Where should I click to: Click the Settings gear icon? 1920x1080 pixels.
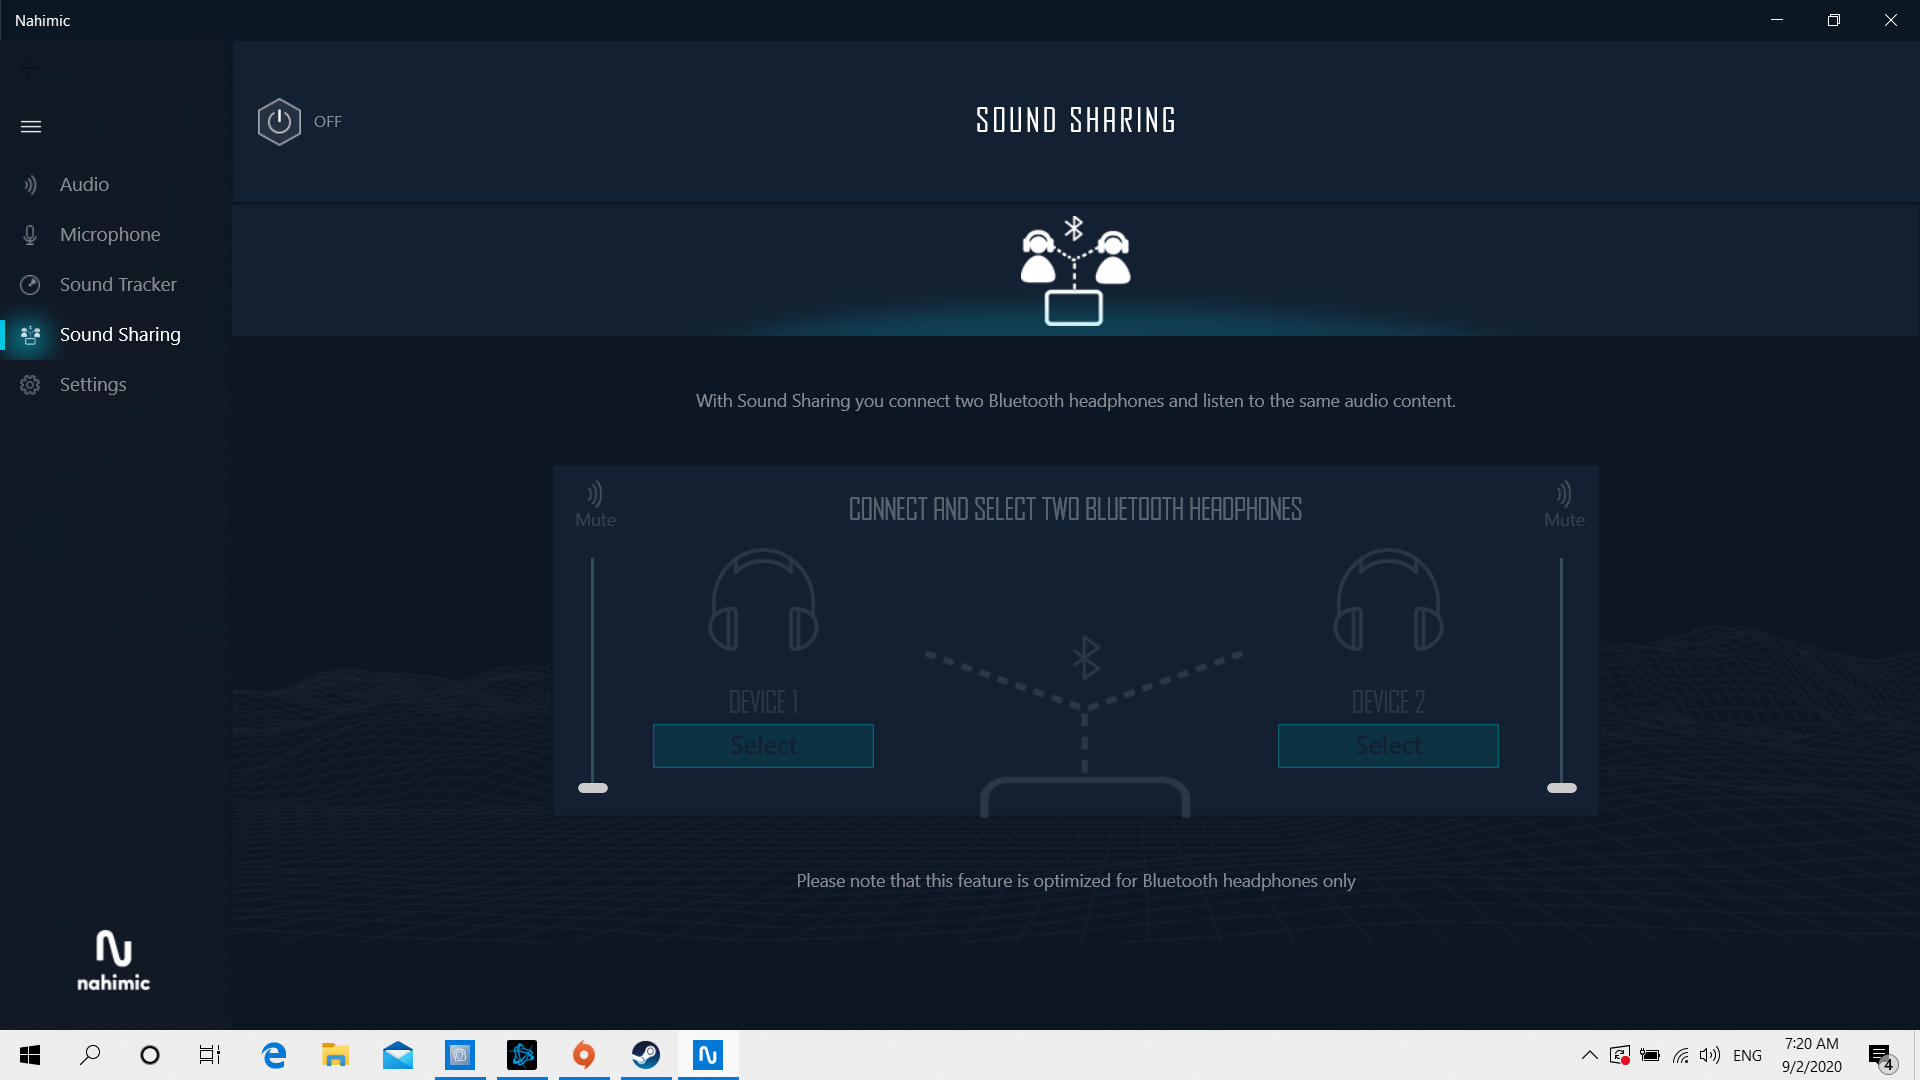(x=30, y=384)
